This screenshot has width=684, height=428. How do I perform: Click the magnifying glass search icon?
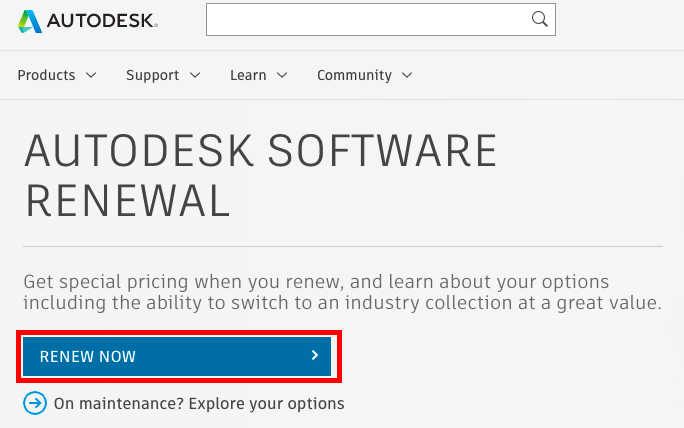point(540,19)
